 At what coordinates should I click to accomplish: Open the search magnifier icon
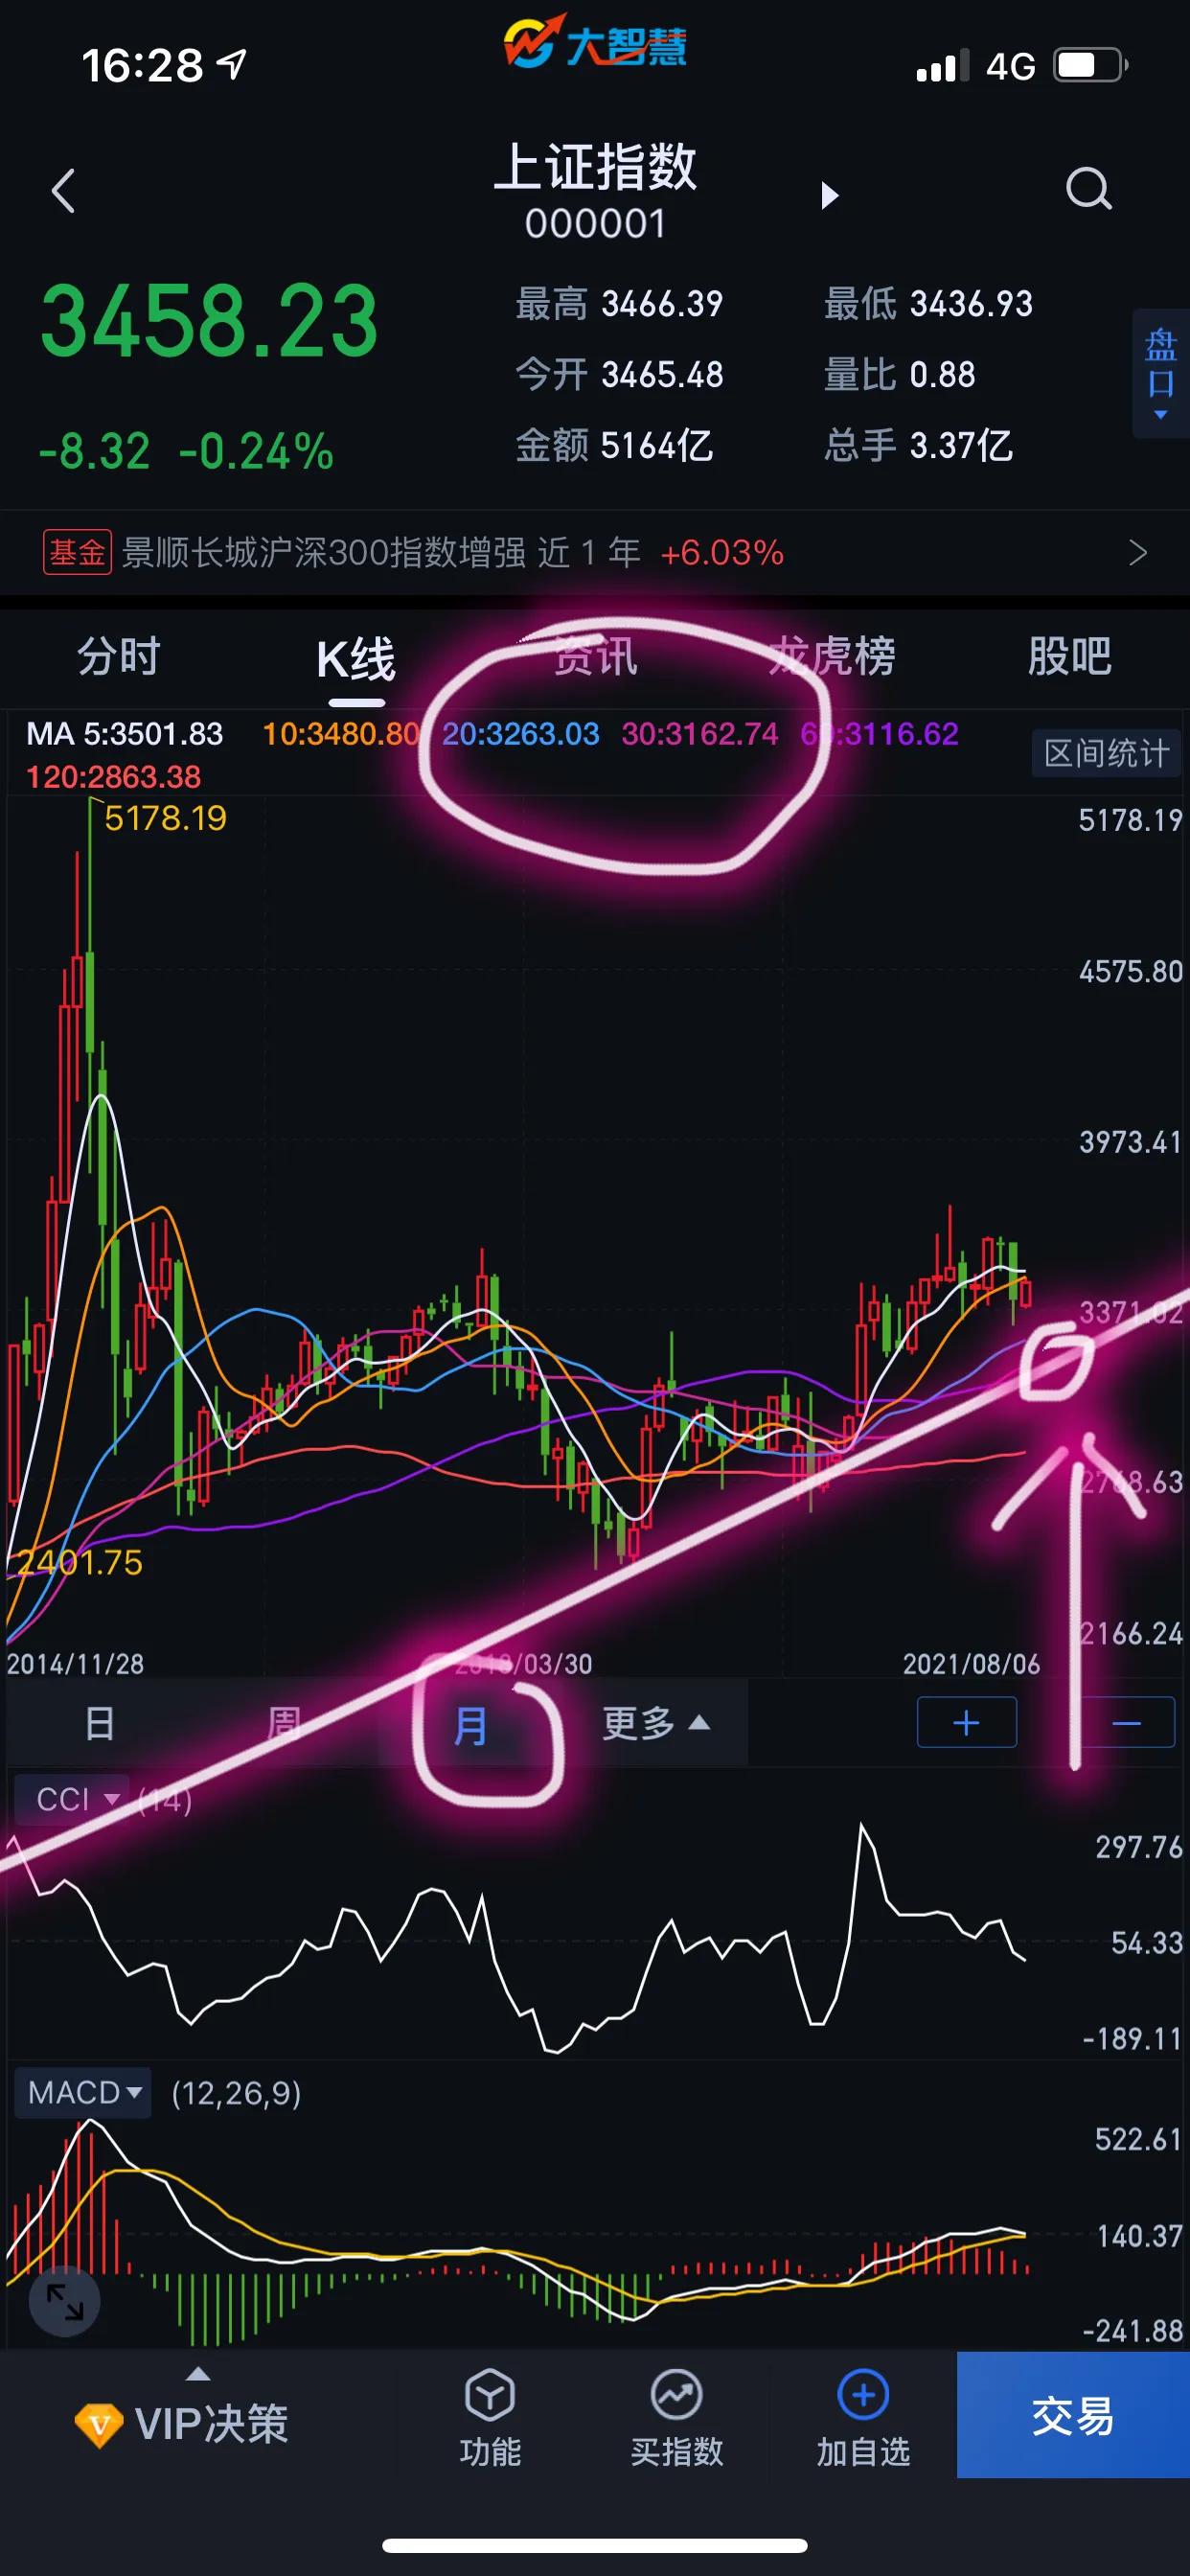pos(1089,188)
